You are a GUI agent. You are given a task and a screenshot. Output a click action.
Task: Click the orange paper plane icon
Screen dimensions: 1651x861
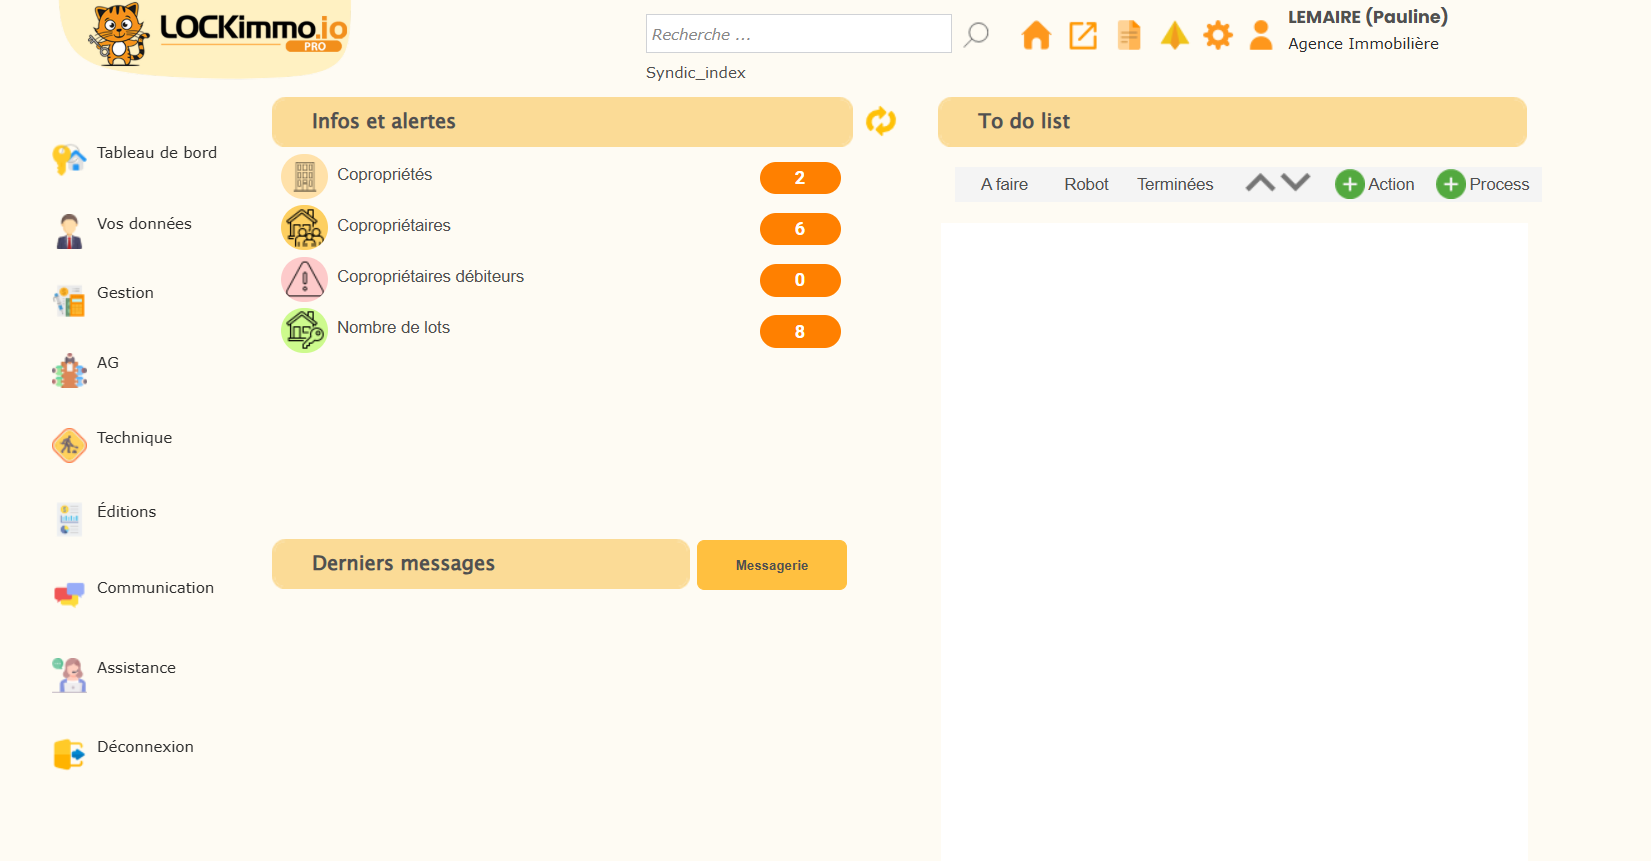coord(1174,36)
